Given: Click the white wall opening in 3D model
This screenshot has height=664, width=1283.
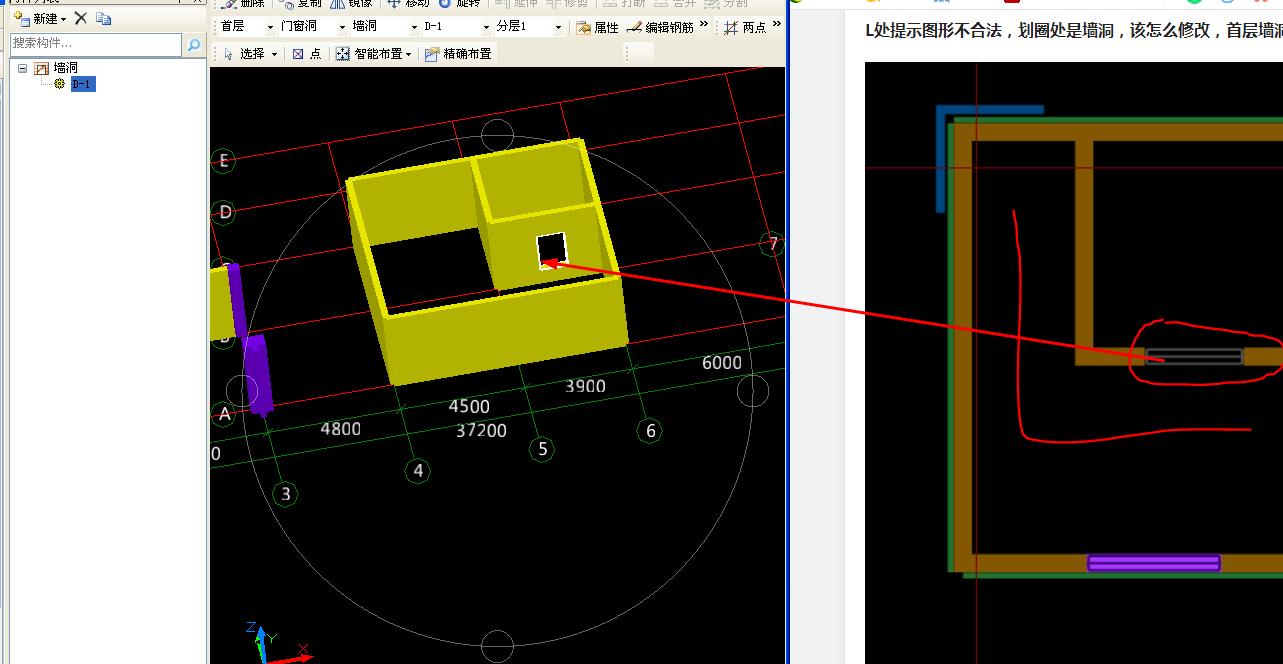Looking at the screenshot, I should 552,251.
